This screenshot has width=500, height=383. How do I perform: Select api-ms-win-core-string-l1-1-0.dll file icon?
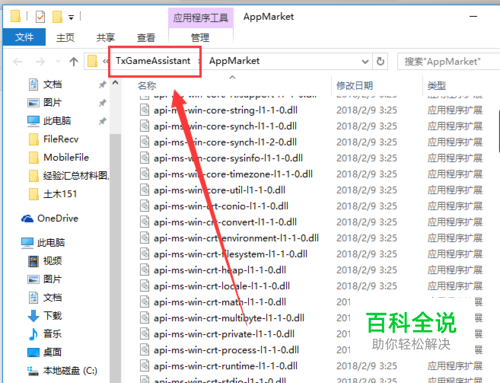pos(144,109)
